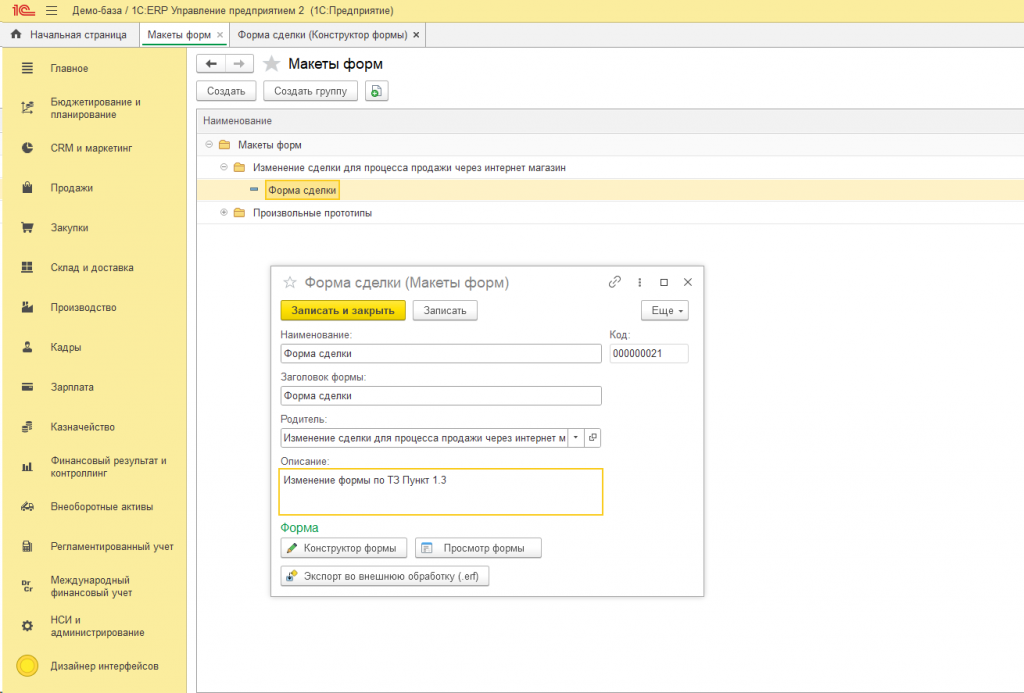This screenshot has height=693, width=1024.
Task: Open the Еще dropdown menu
Action: click(665, 310)
